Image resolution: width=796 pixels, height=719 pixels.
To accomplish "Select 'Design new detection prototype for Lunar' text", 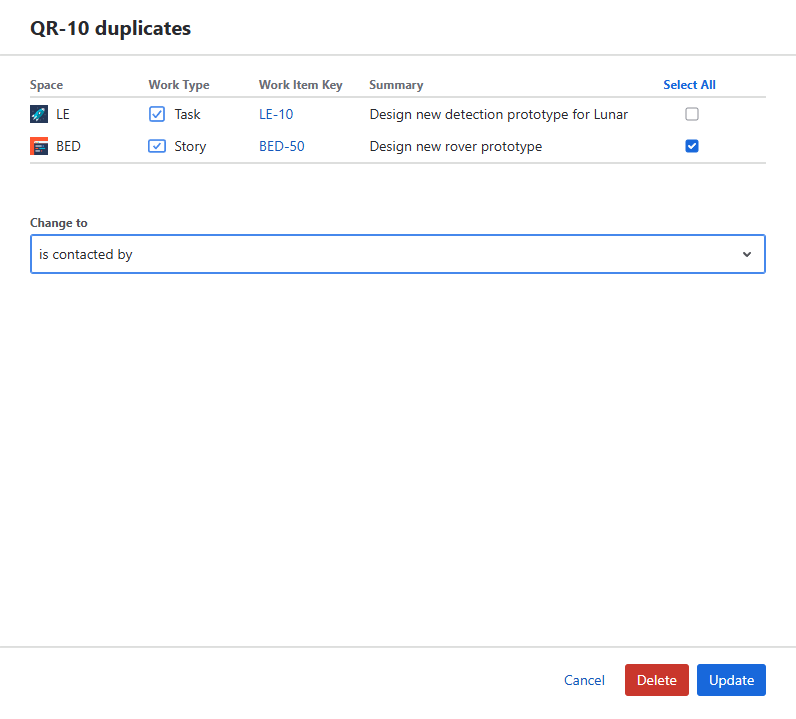I will click(x=499, y=114).
